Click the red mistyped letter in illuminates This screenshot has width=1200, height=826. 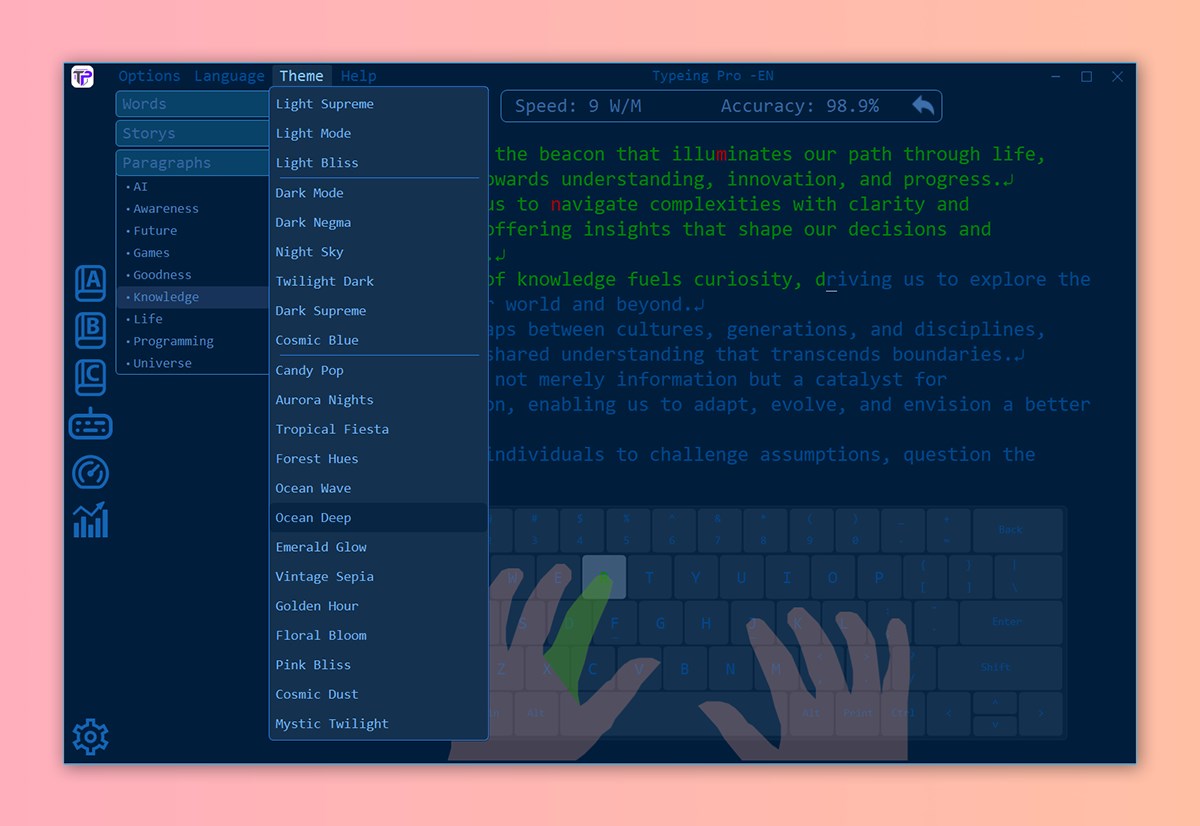point(721,154)
